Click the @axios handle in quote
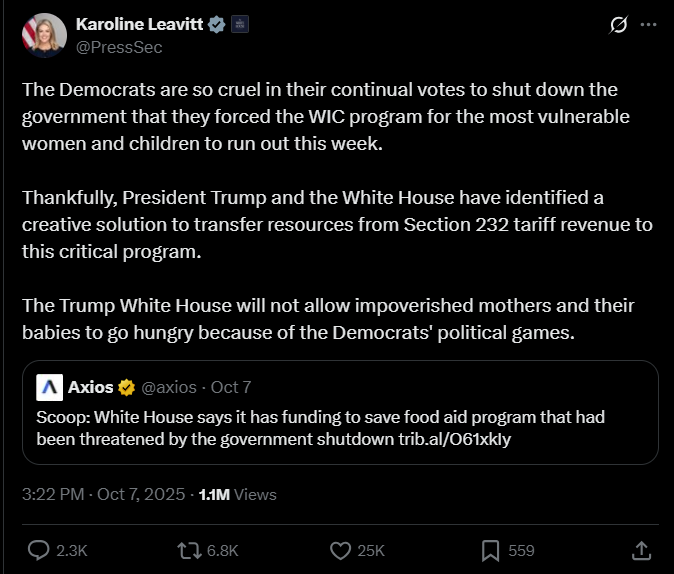 (x=170, y=387)
